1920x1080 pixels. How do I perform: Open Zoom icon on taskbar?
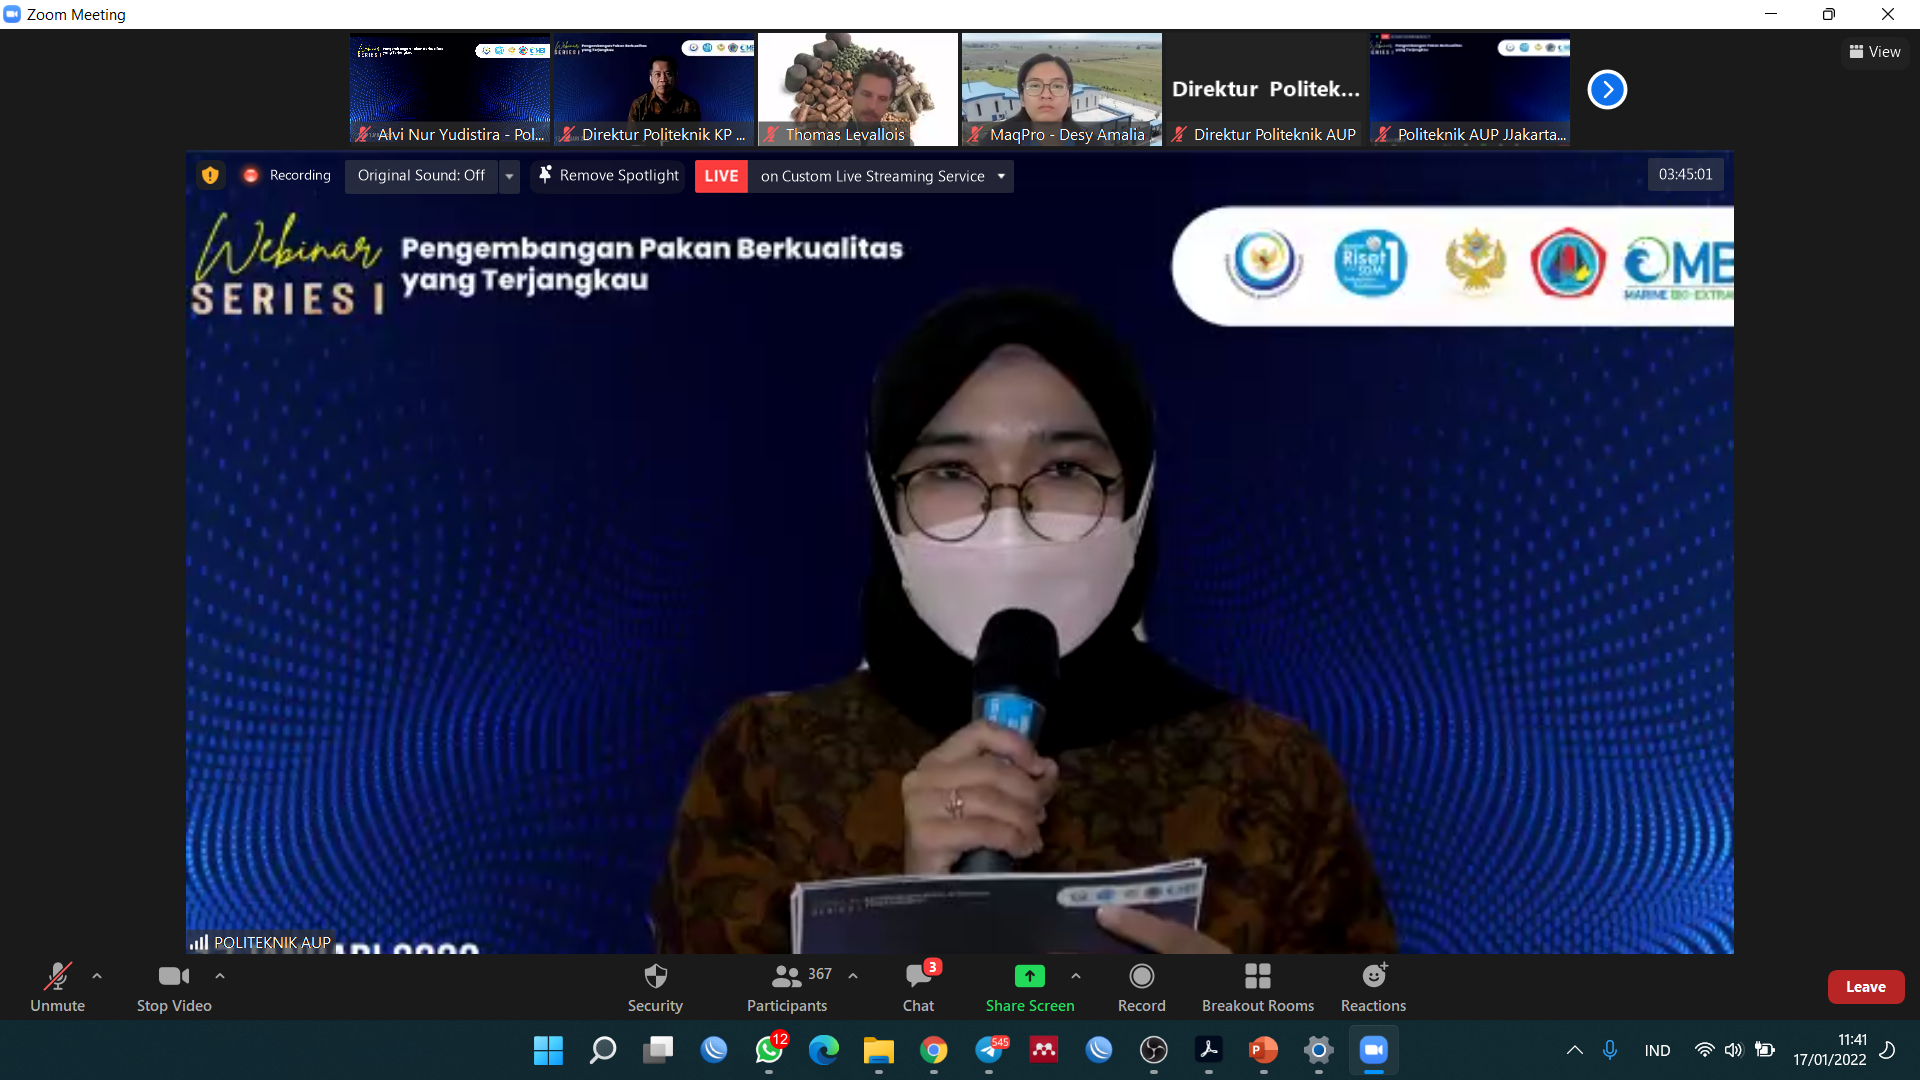(1374, 1050)
